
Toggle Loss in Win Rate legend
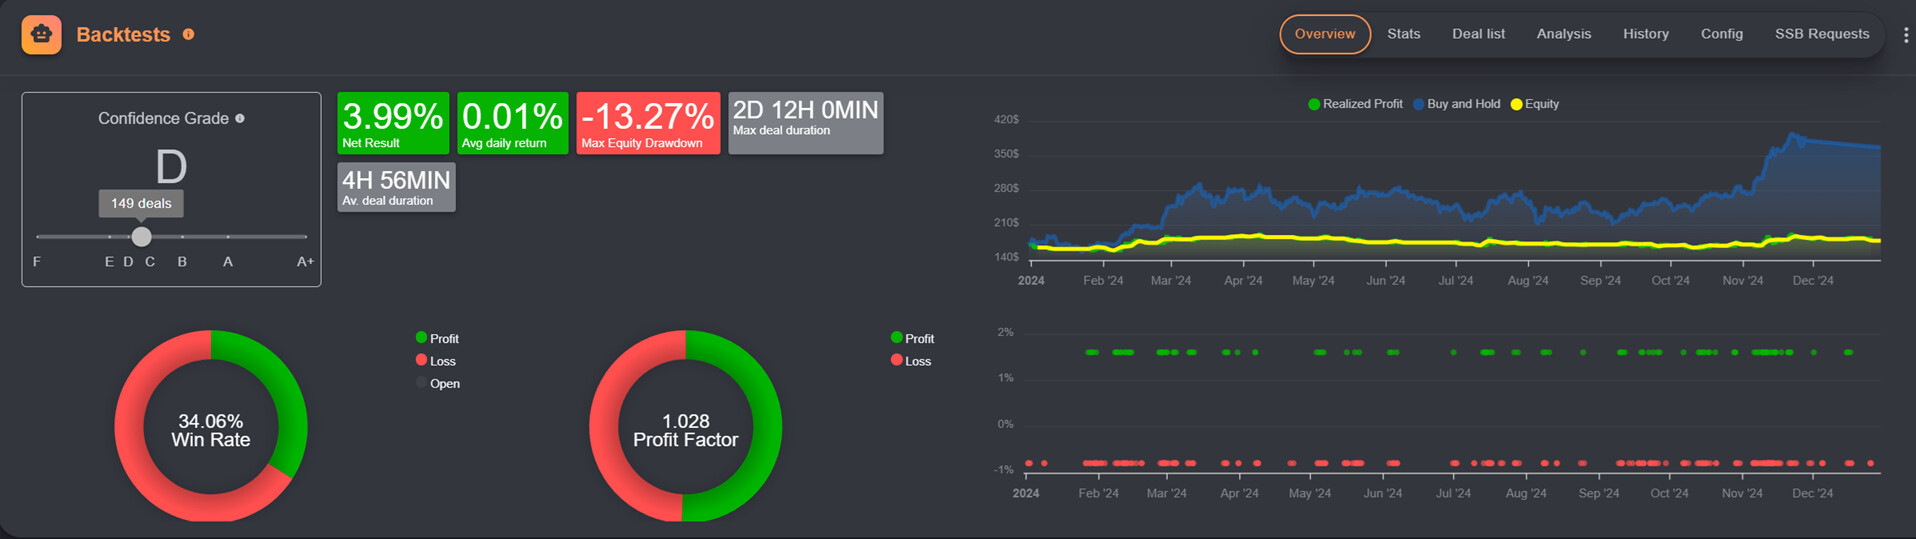tap(436, 361)
